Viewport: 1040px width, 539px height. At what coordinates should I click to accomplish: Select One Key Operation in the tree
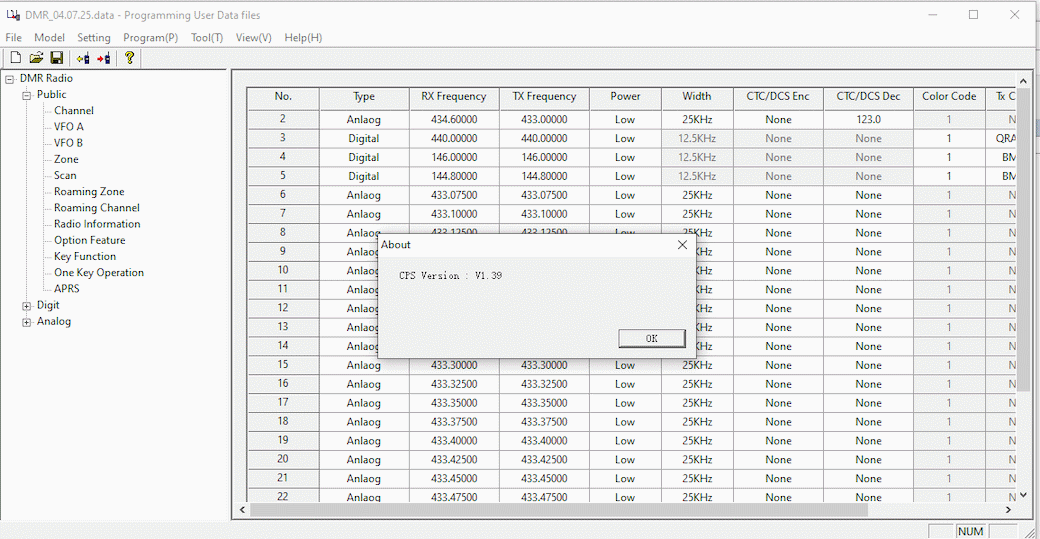[x=99, y=272]
